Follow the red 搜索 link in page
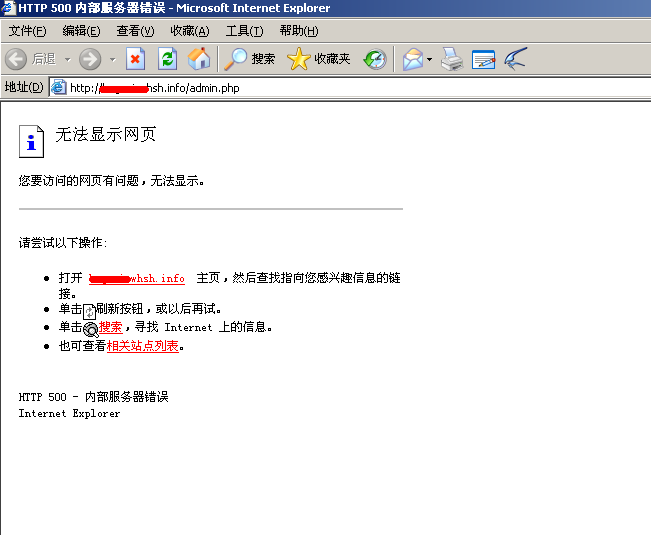Image resolution: width=651 pixels, height=535 pixels. pos(110,327)
